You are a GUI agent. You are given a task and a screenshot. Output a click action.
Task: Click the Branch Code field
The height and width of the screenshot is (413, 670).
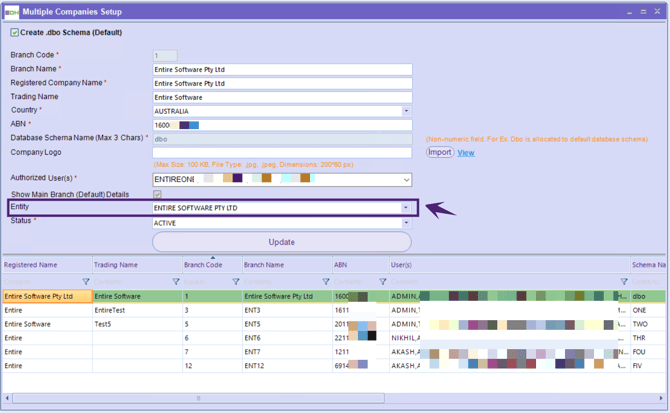[165, 56]
